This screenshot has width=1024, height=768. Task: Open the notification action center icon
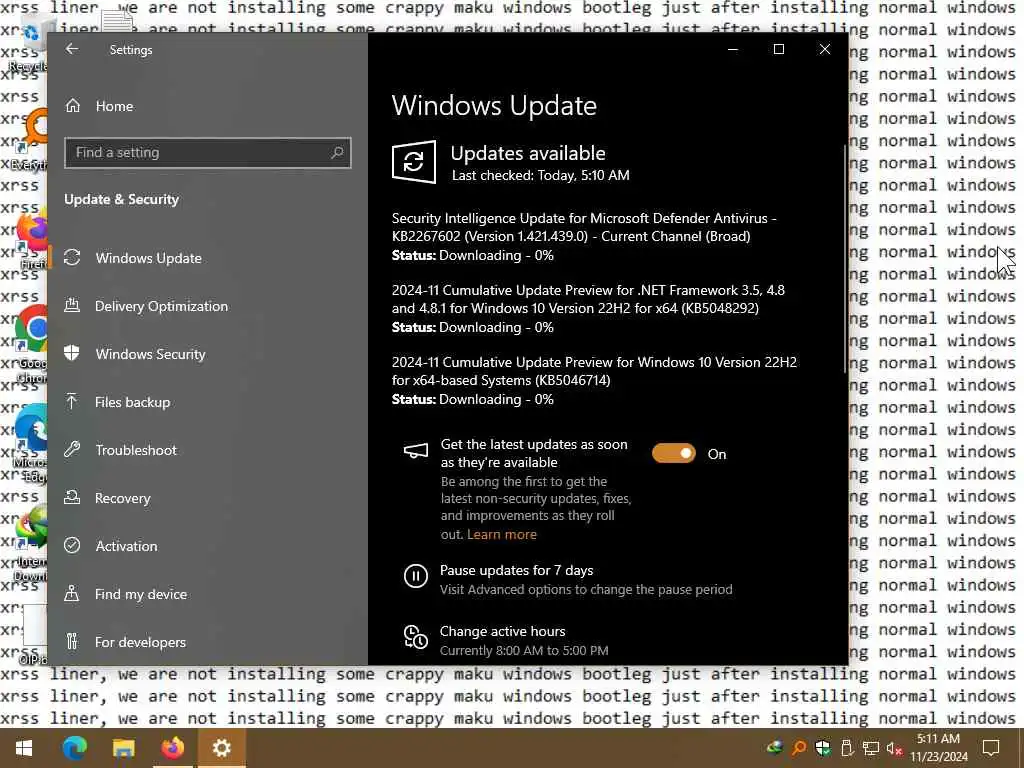pyautogui.click(x=991, y=748)
